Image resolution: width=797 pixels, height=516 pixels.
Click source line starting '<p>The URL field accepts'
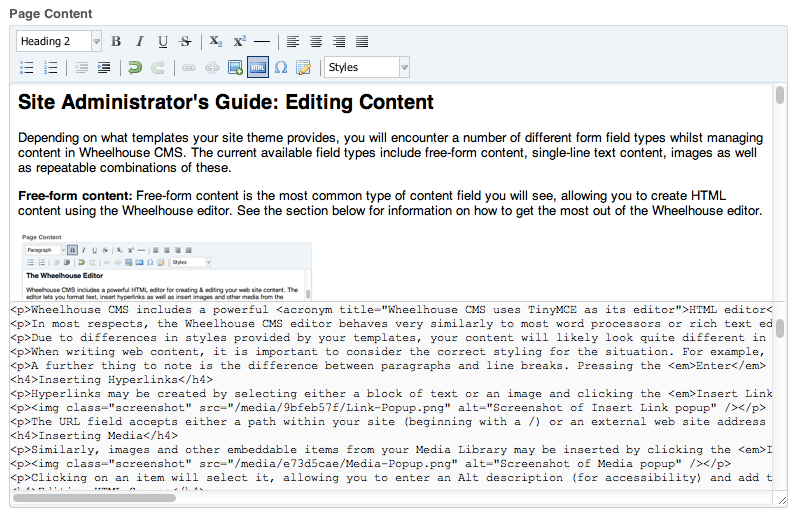pyautogui.click(x=388, y=421)
